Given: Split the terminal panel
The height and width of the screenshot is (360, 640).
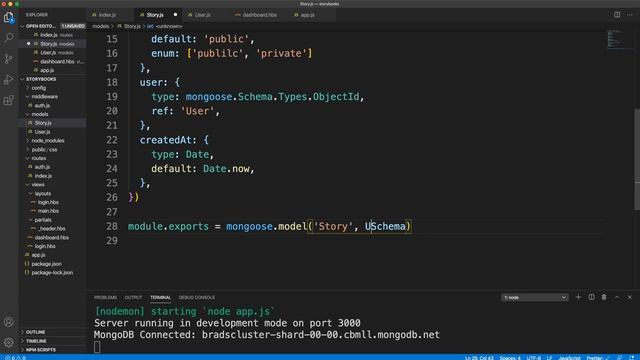Looking at the screenshot, I should coord(591,297).
